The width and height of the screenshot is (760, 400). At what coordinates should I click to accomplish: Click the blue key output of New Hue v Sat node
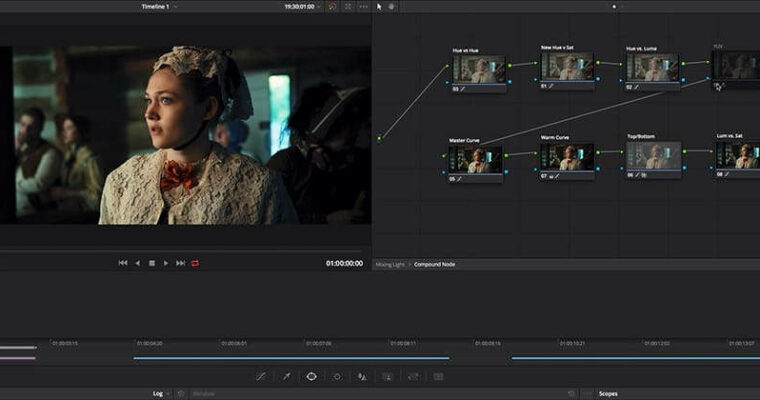click(598, 79)
